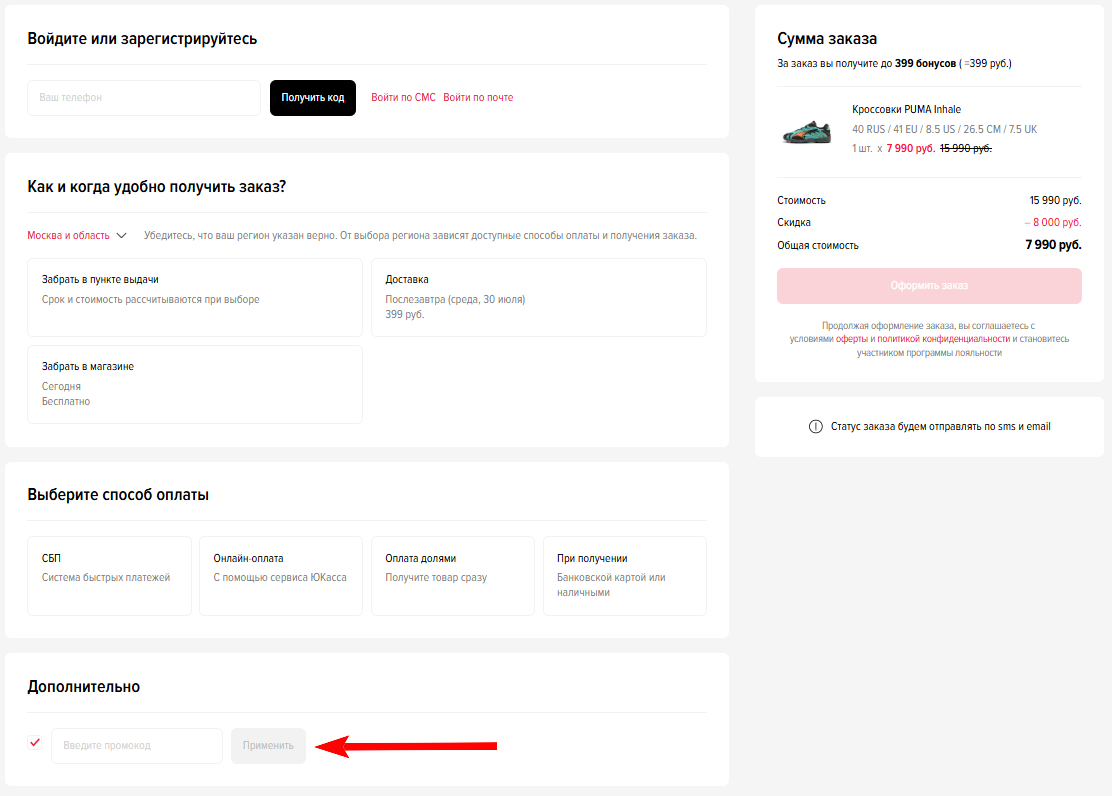Choose СБП as payment method
The image size is (1112, 796).
[x=109, y=575]
